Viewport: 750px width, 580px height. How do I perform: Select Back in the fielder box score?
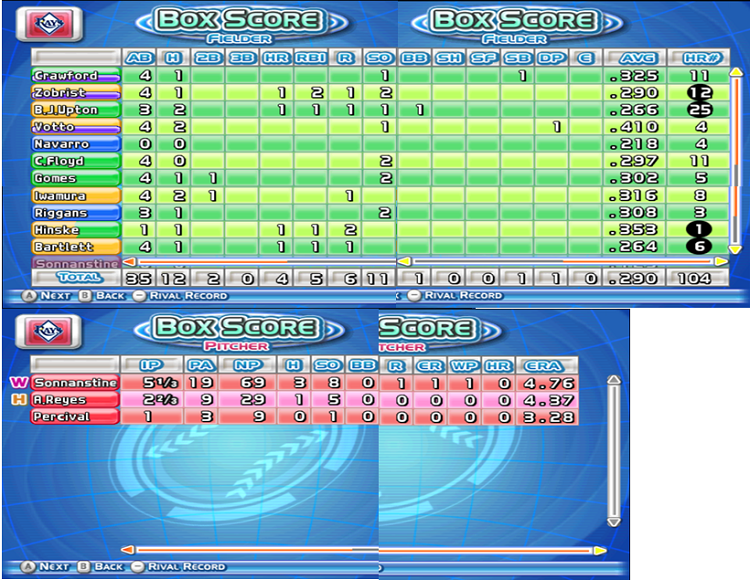110,296
